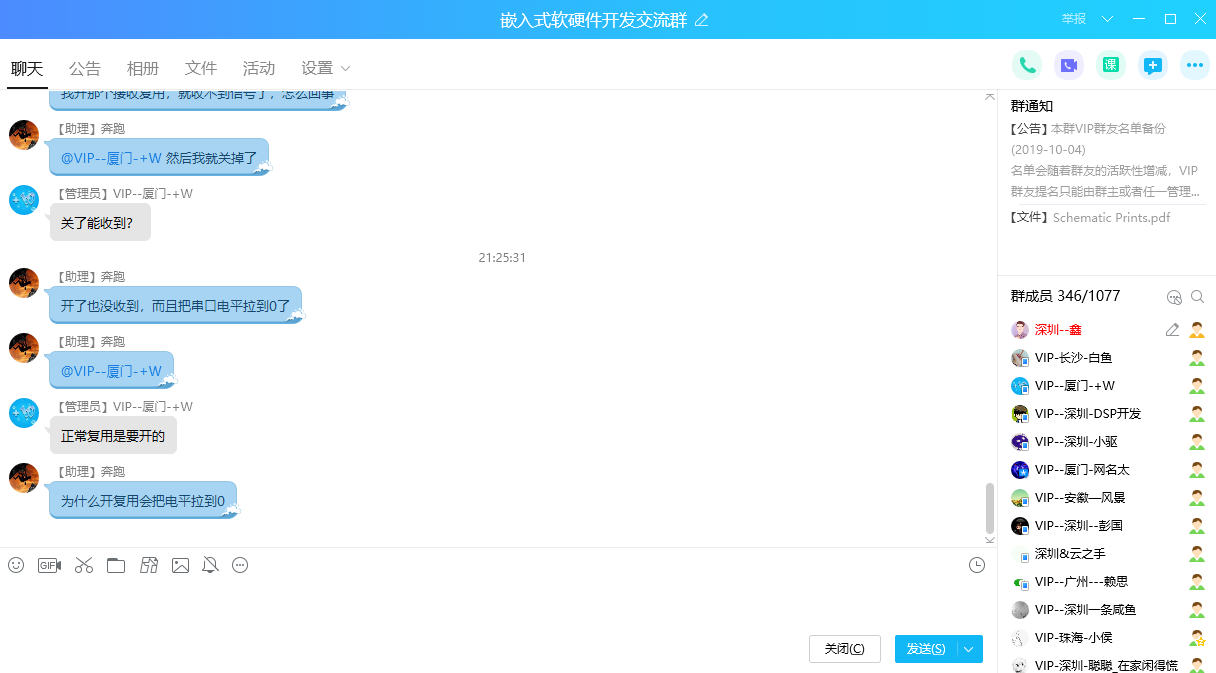Open chat history via clock icon
The image size is (1216, 673).
(x=977, y=567)
